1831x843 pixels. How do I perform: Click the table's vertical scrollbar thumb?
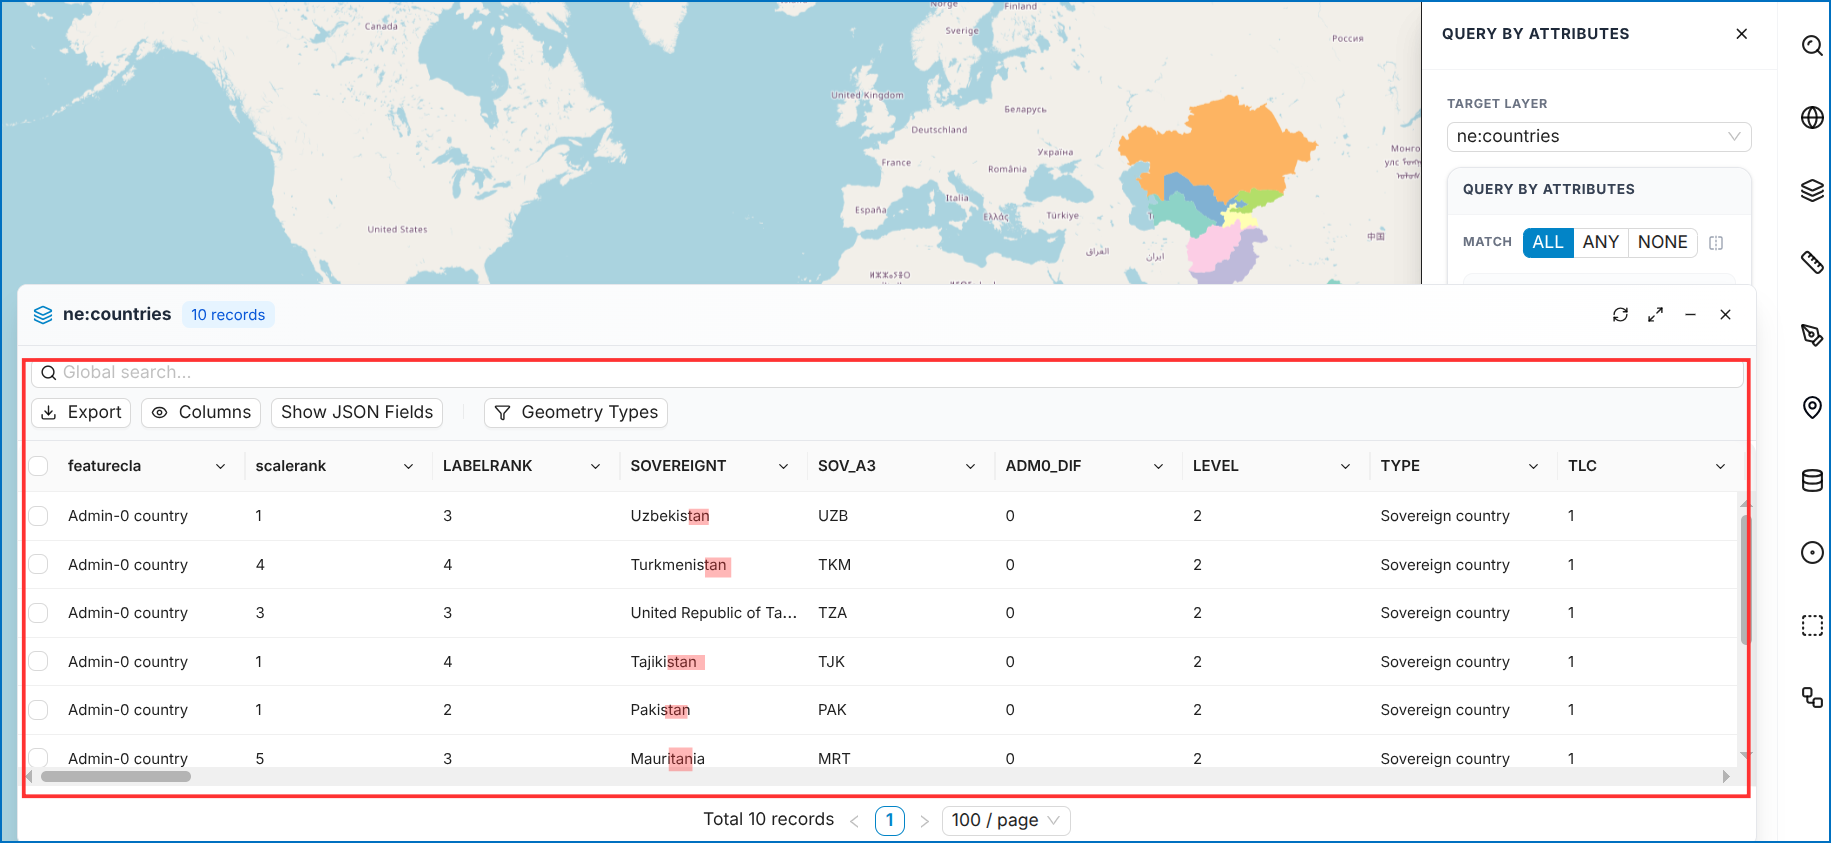[x=1745, y=580]
